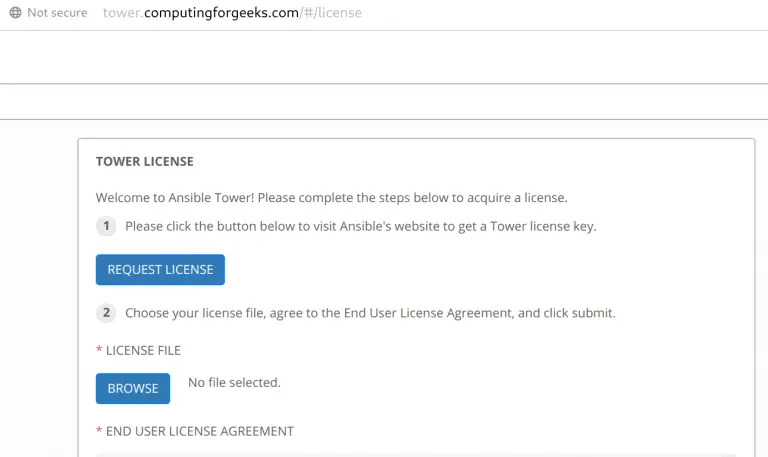The height and width of the screenshot is (457, 768).
Task: Click the step 2 number badge
Action: coord(106,313)
